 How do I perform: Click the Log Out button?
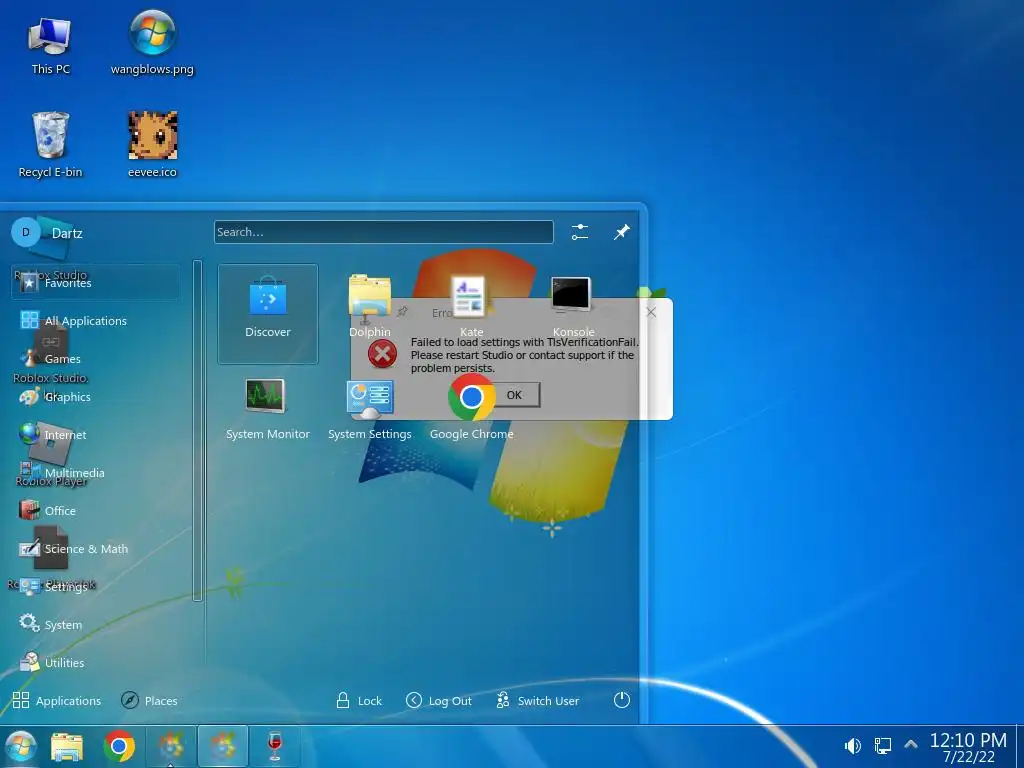point(438,701)
